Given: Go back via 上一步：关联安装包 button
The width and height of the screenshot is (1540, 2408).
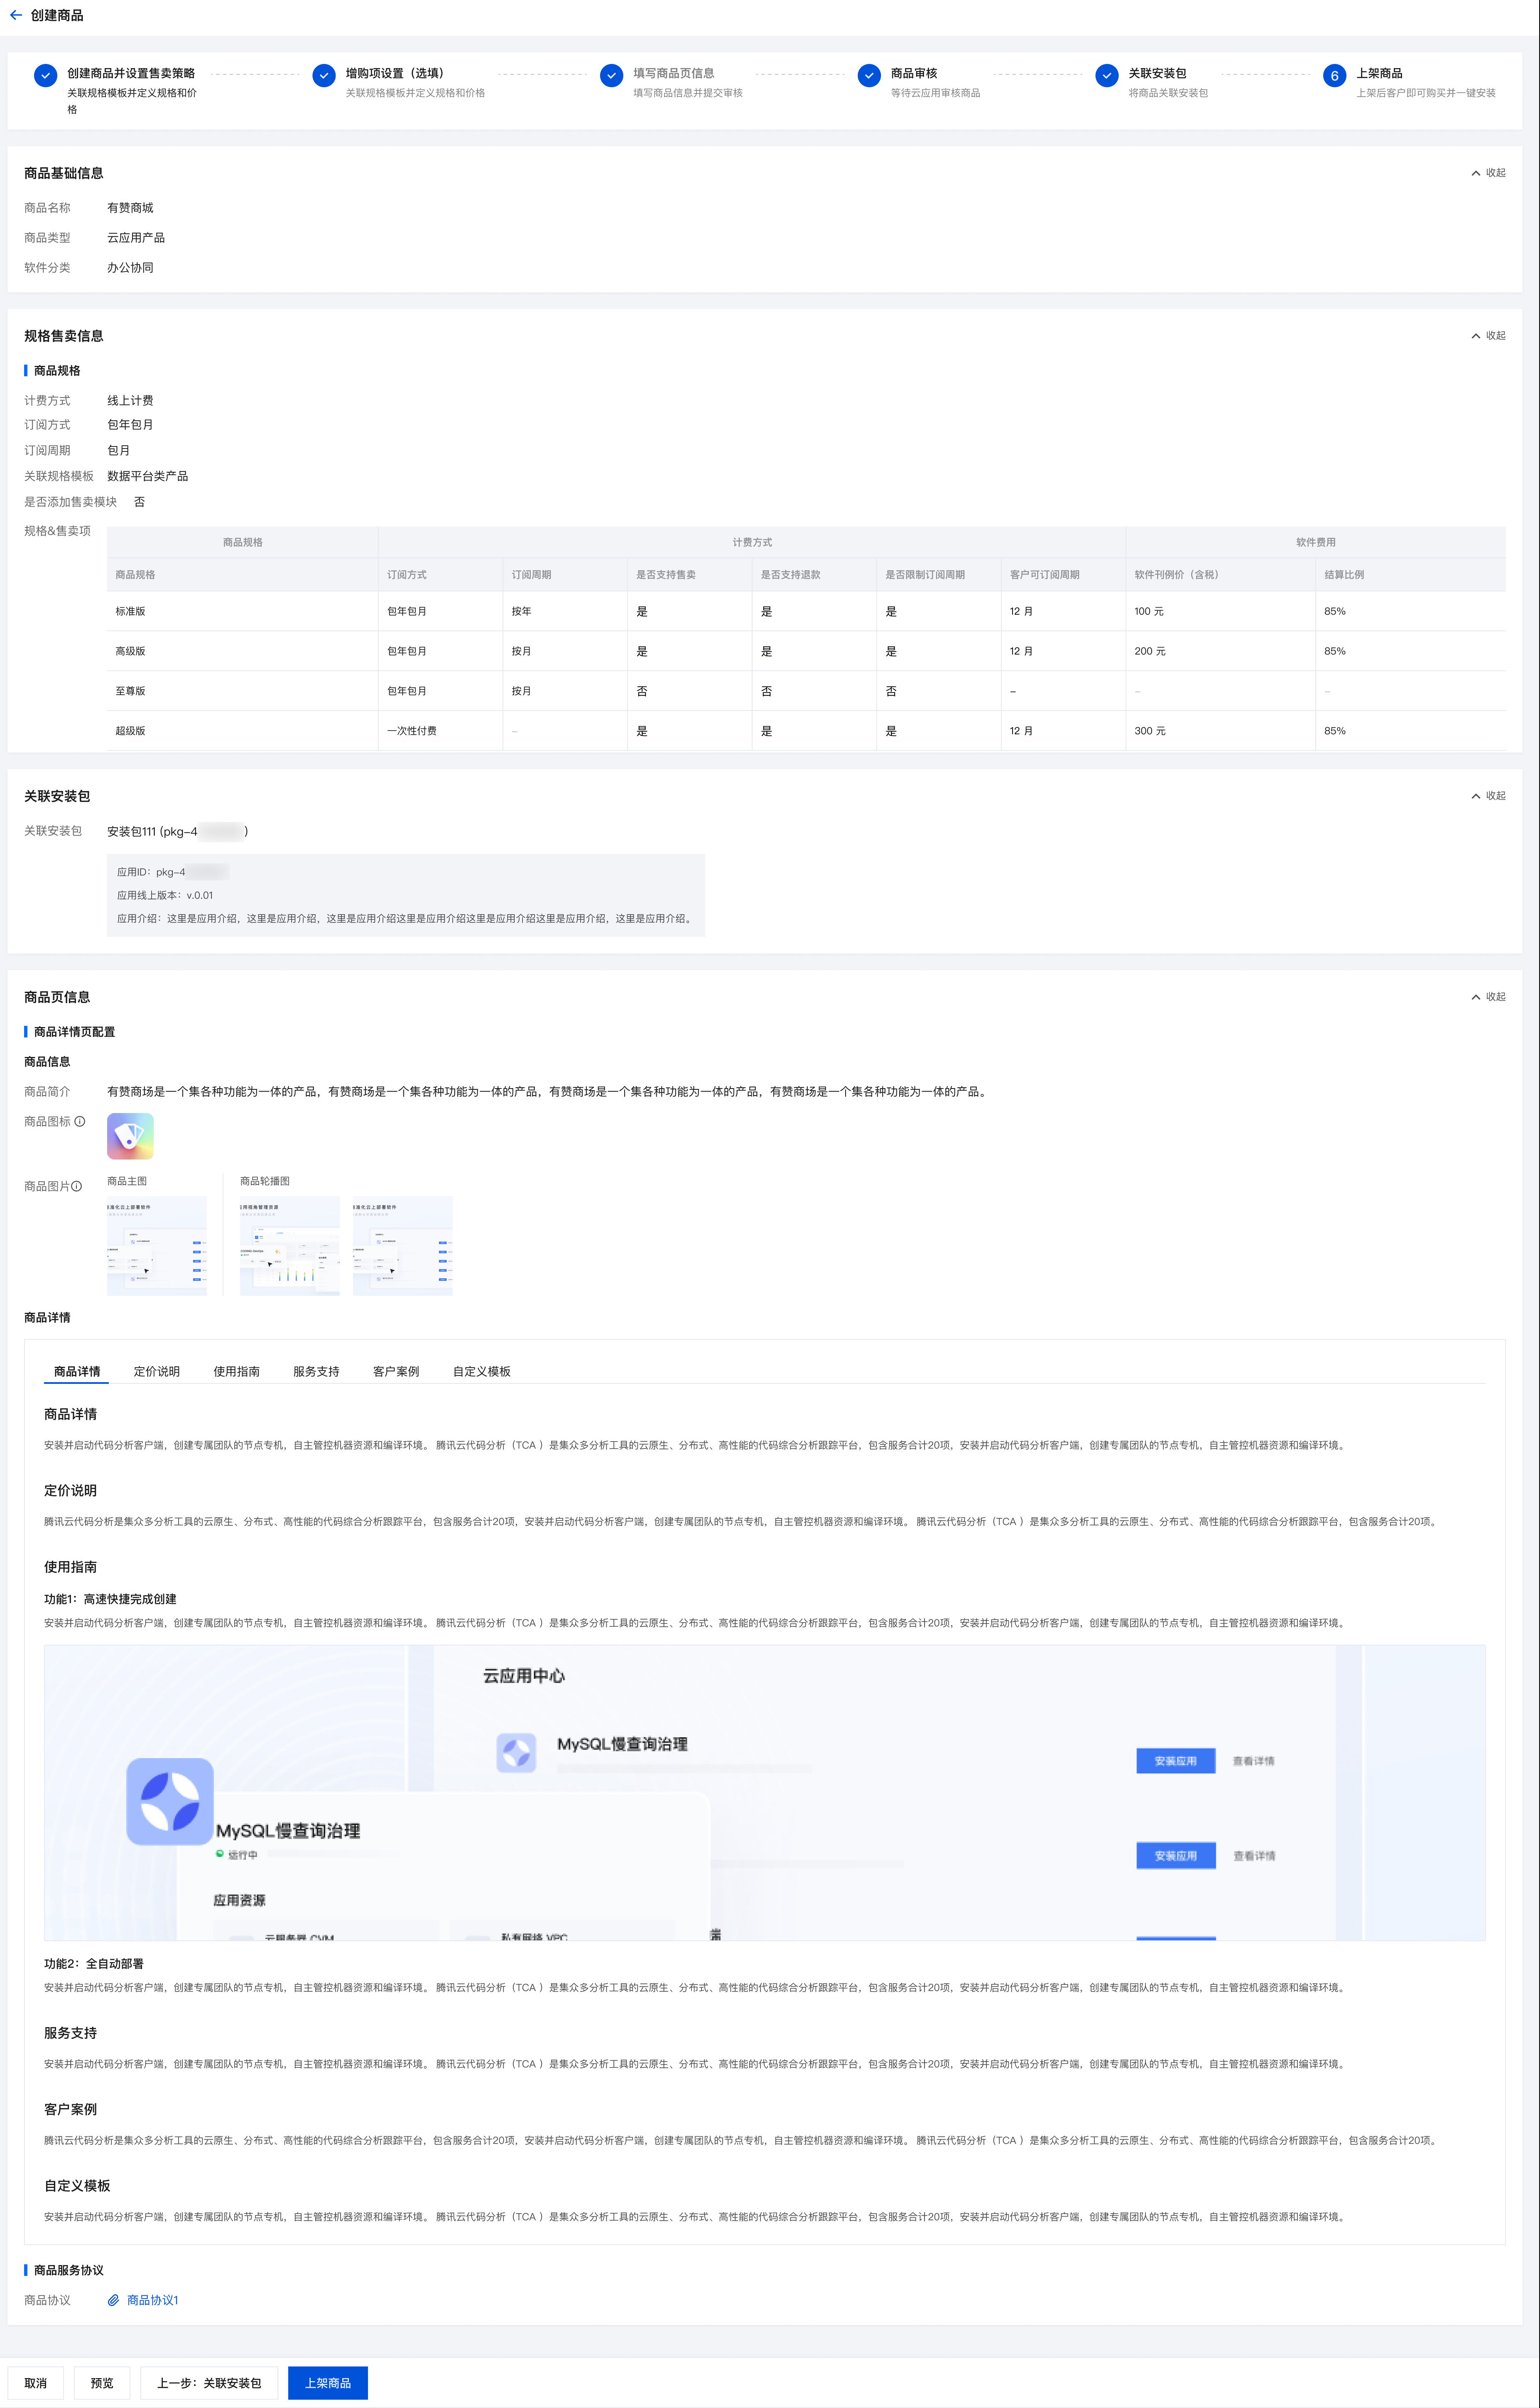Looking at the screenshot, I should coord(209,2383).
